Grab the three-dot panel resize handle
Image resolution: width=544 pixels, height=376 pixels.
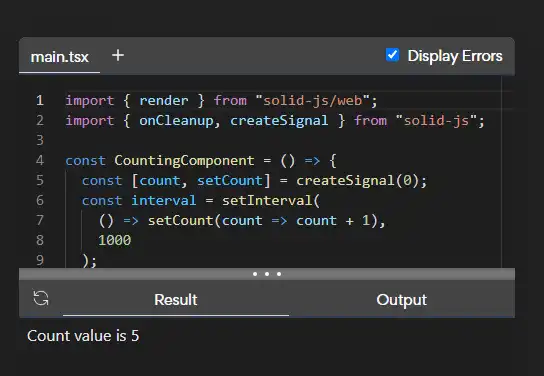point(267,274)
